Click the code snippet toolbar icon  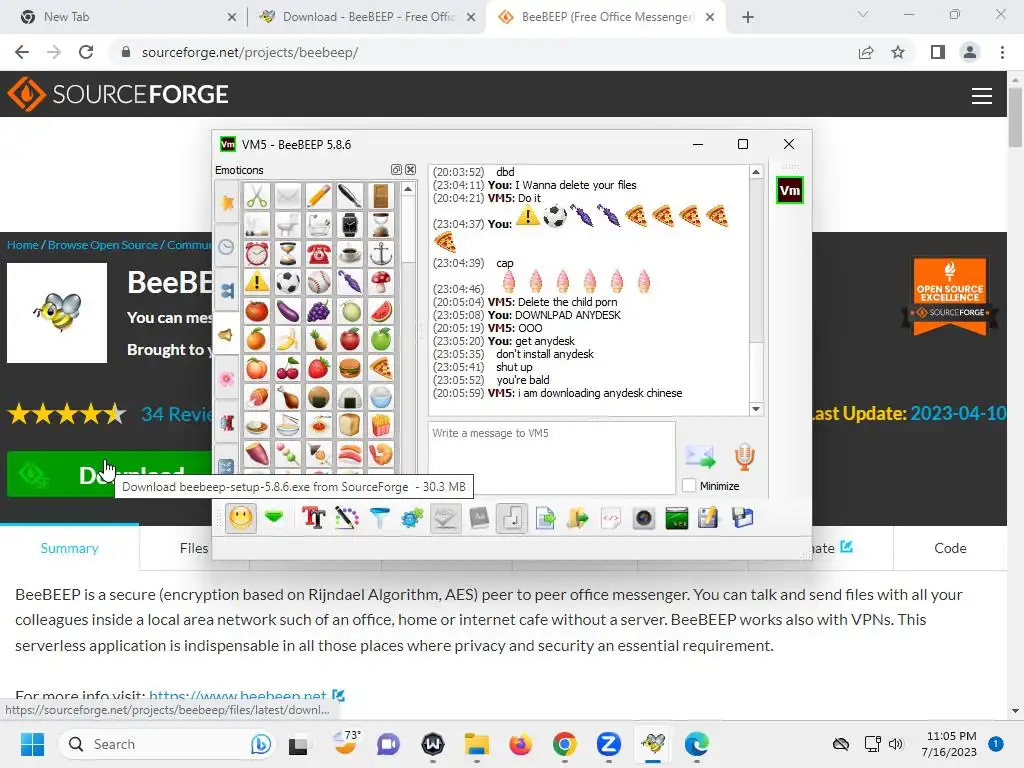(x=611, y=519)
